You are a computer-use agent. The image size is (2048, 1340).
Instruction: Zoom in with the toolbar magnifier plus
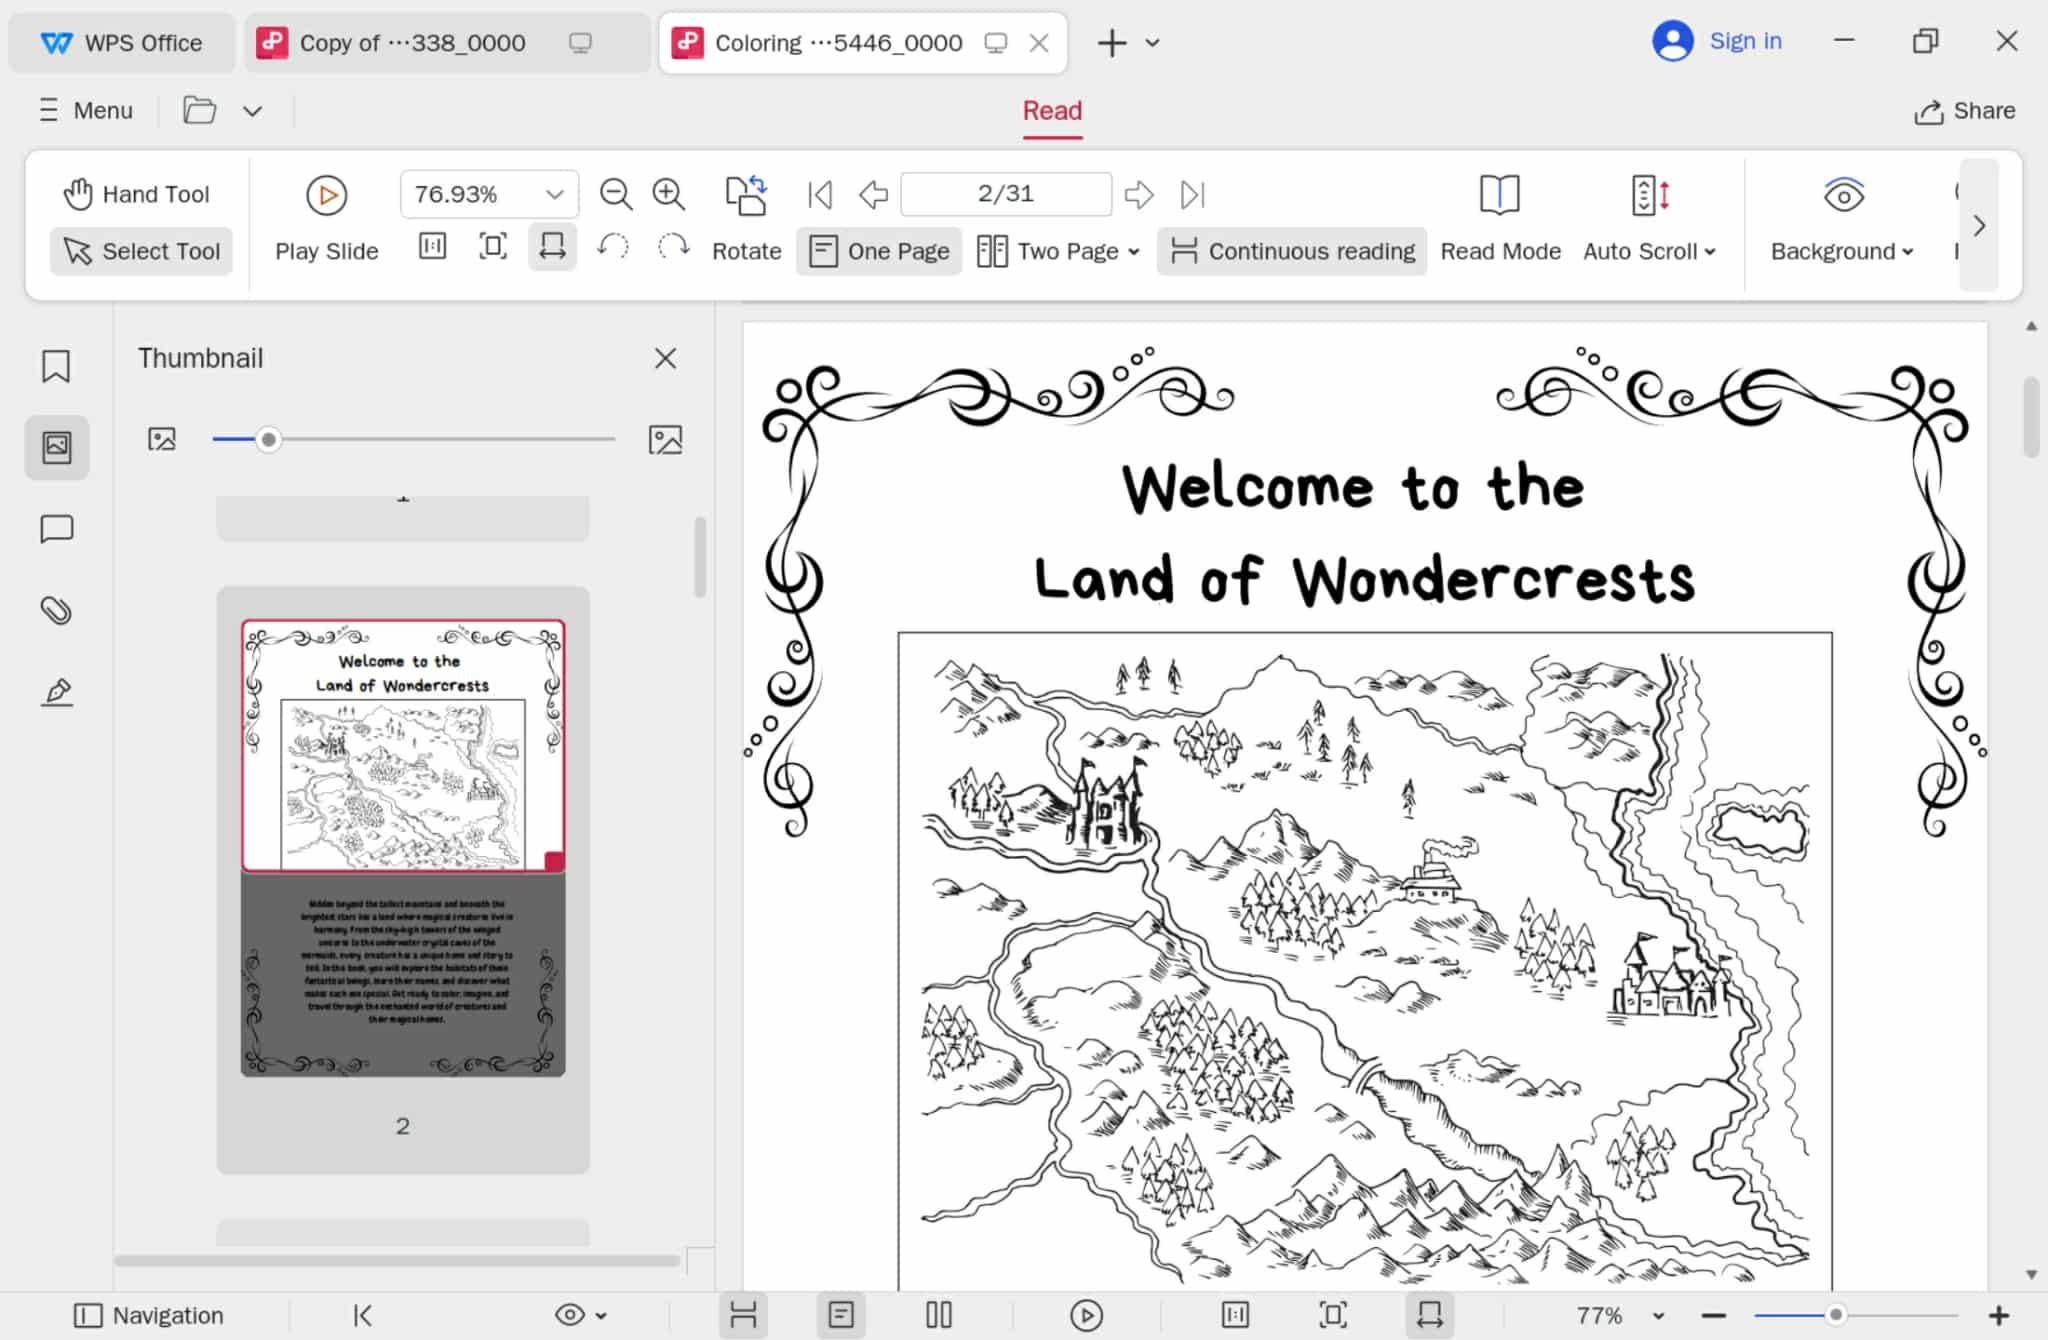668,194
